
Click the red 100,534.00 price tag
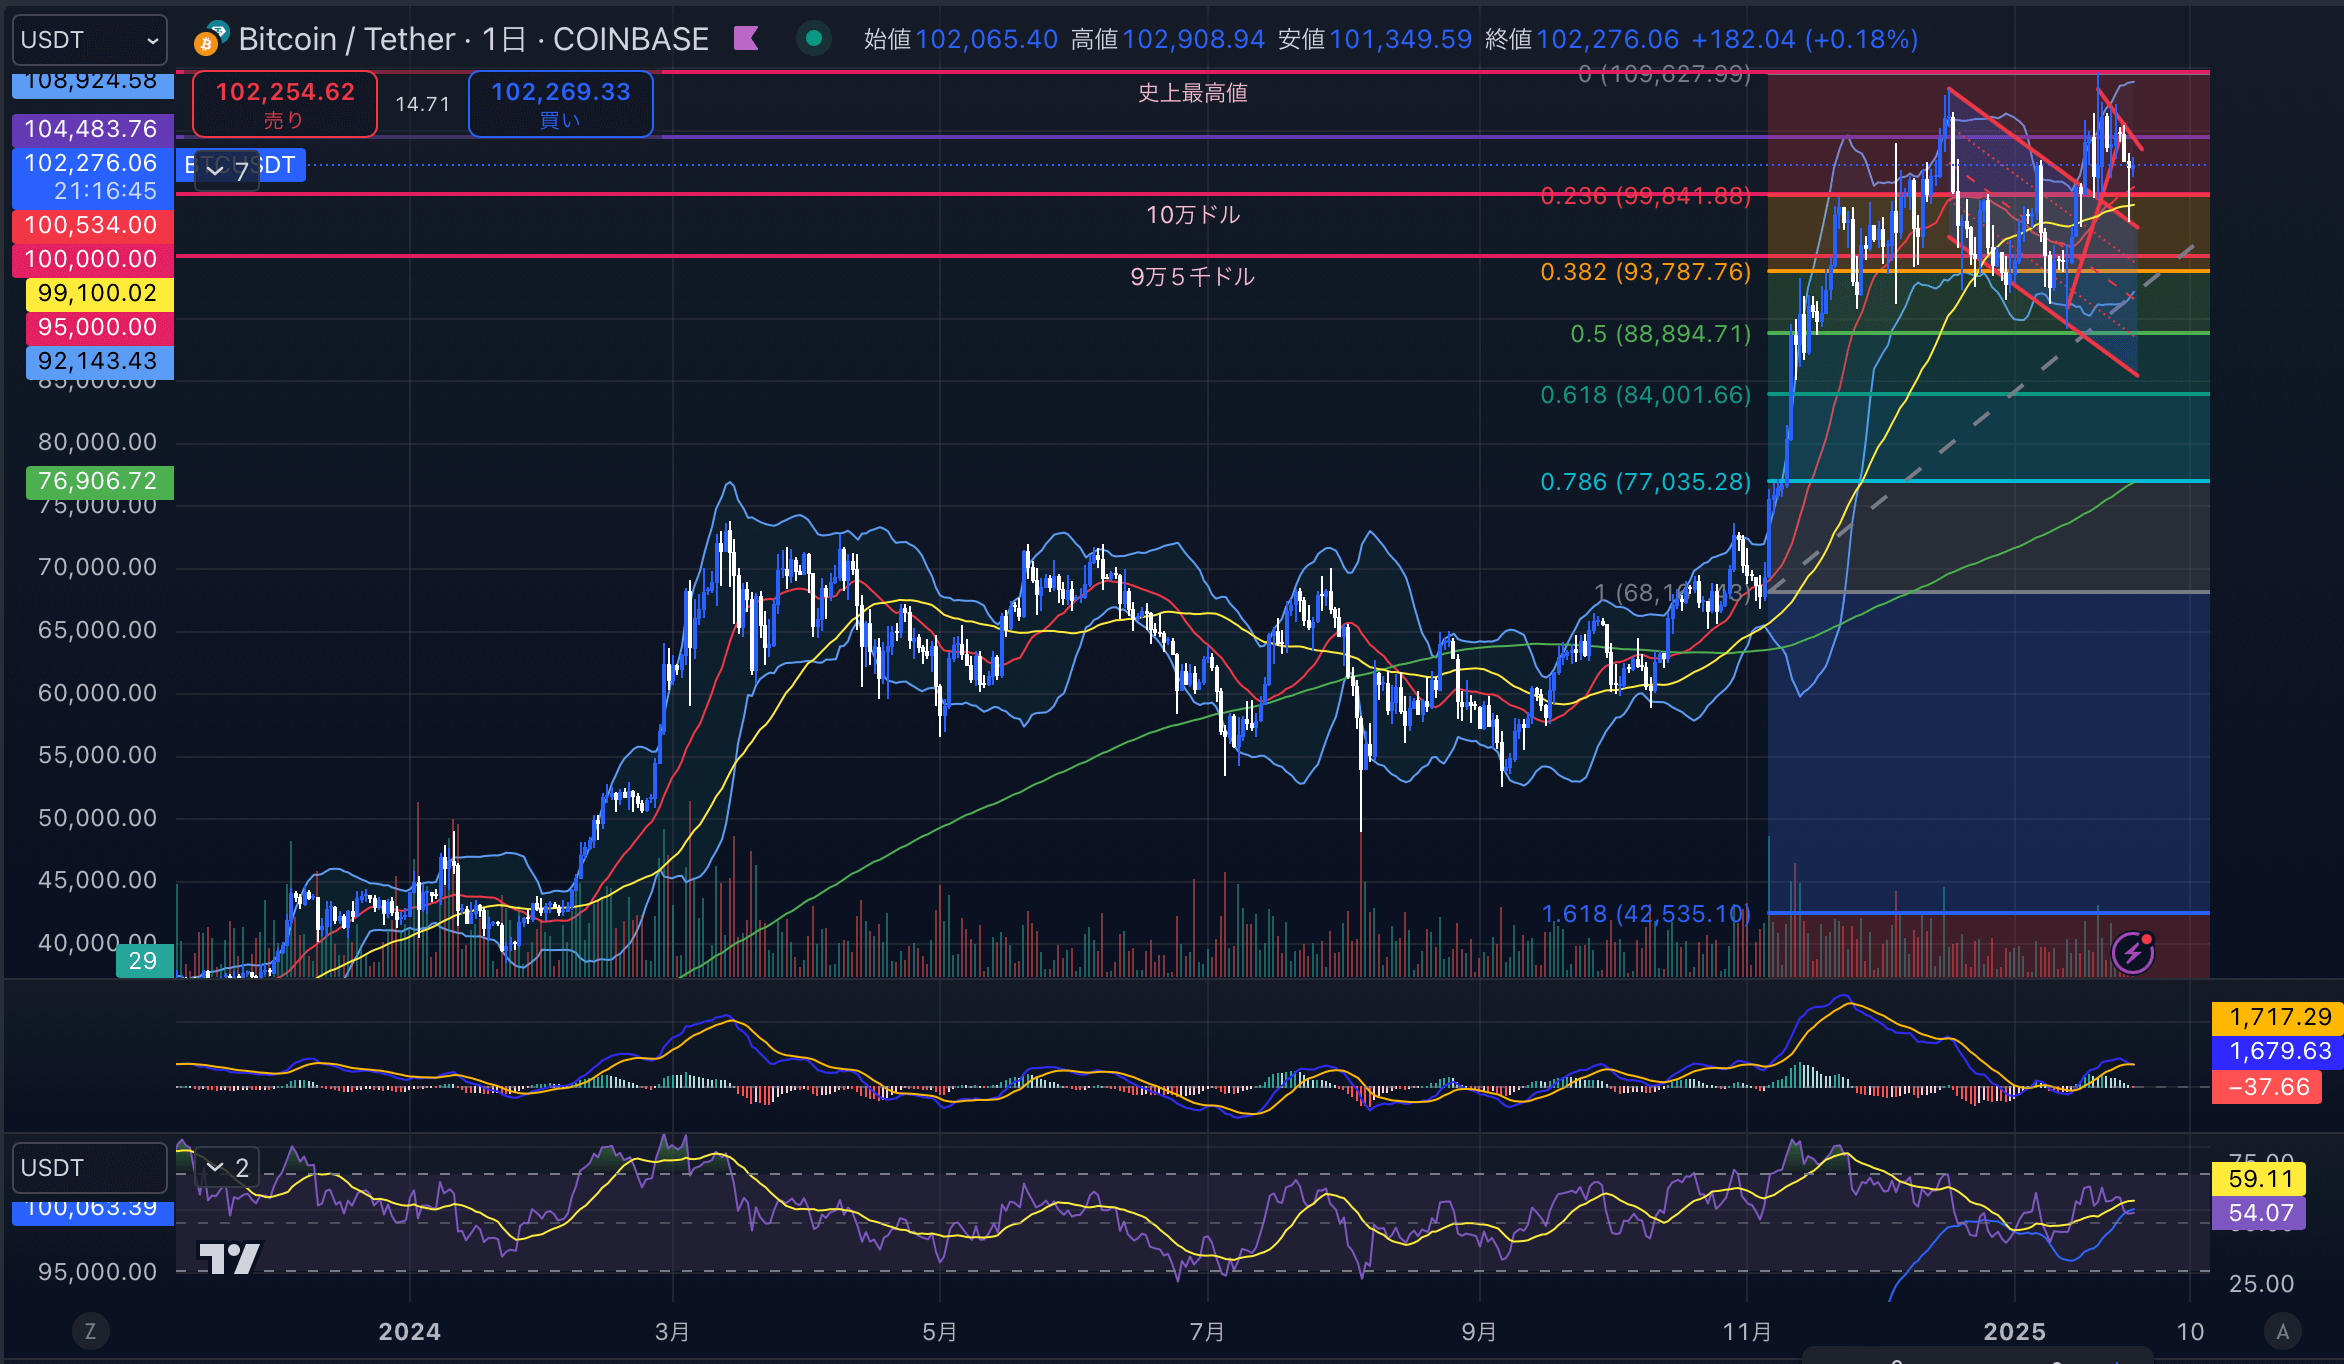(92, 225)
